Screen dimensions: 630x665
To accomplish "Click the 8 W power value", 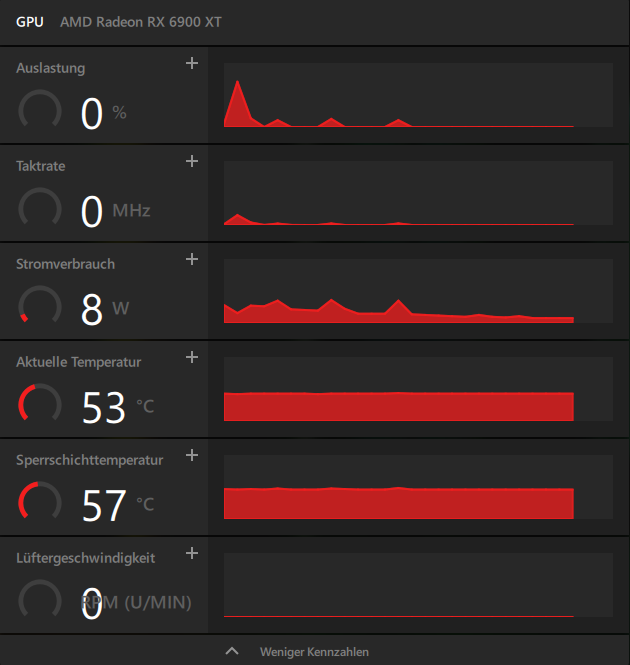I will [x=105, y=309].
